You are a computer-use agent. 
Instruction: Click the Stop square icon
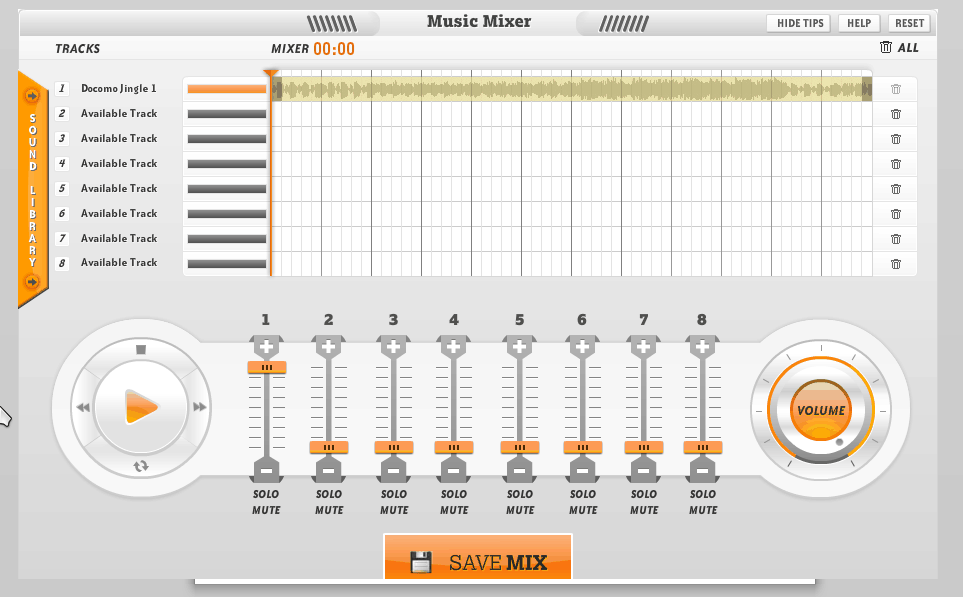click(141, 350)
